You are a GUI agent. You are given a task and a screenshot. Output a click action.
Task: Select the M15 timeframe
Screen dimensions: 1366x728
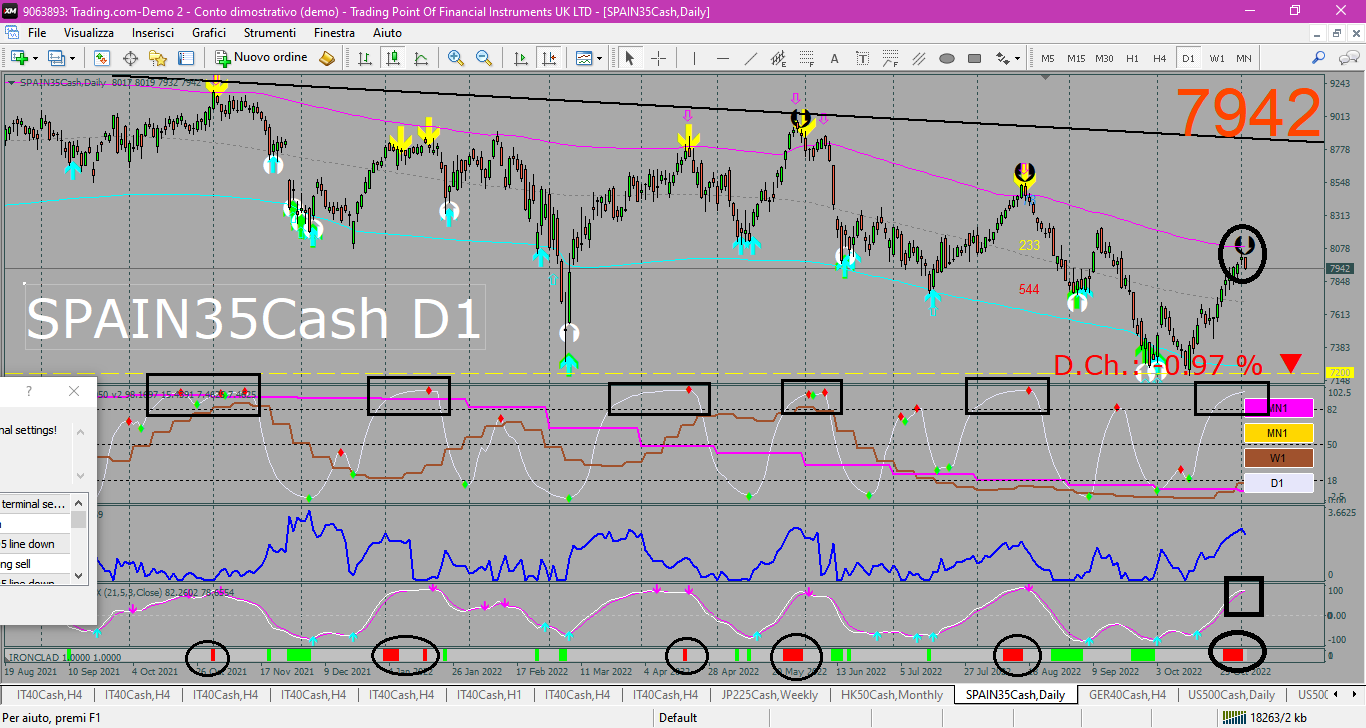point(1076,58)
